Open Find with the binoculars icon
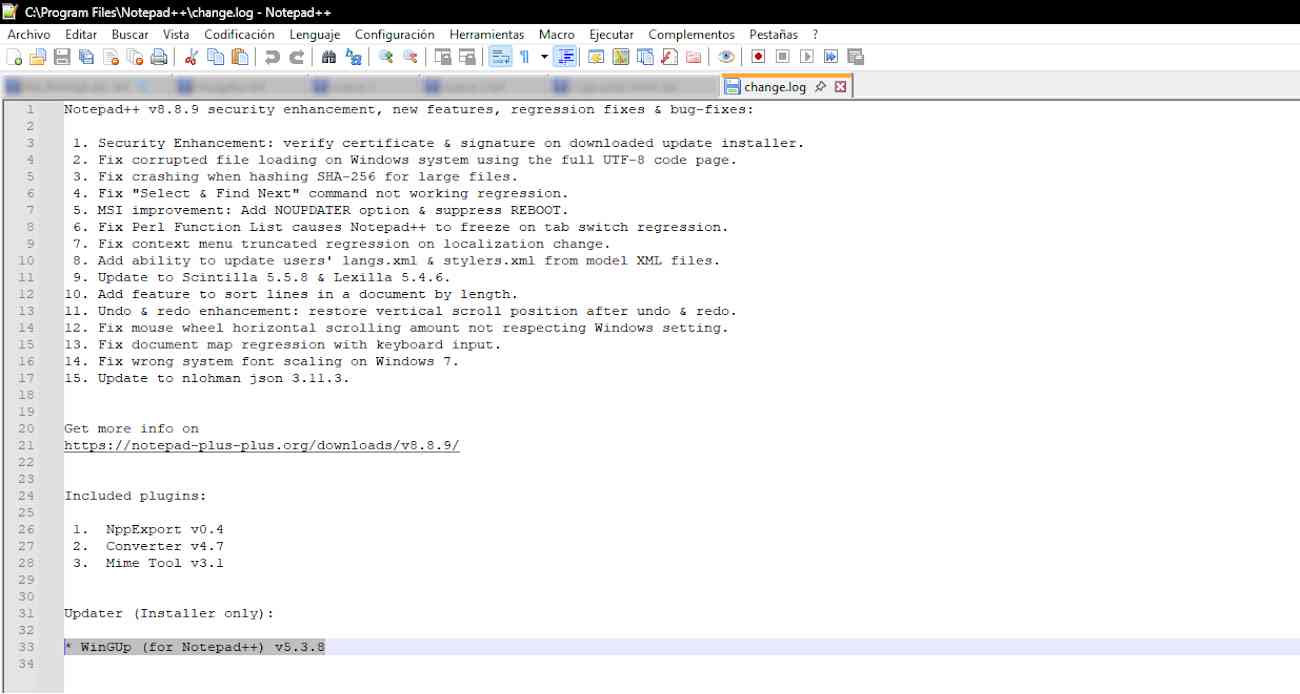The image size is (1300, 694). 328,57
